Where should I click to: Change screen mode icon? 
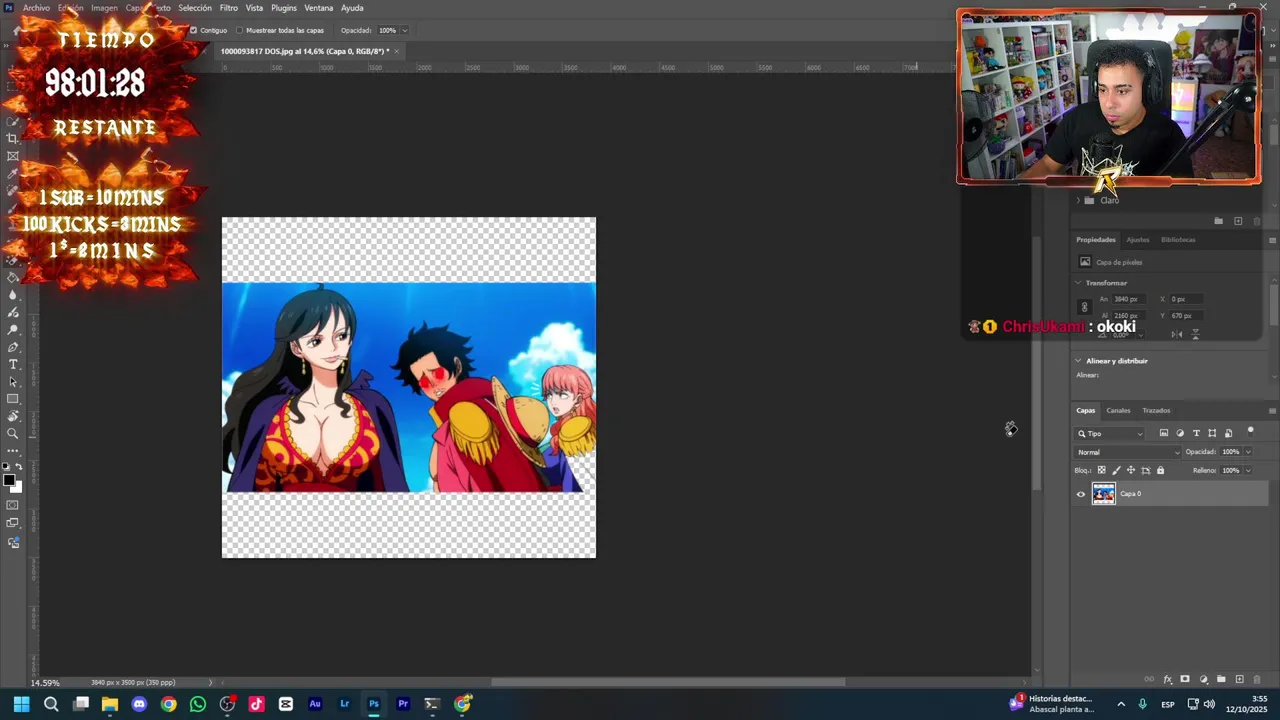13,523
